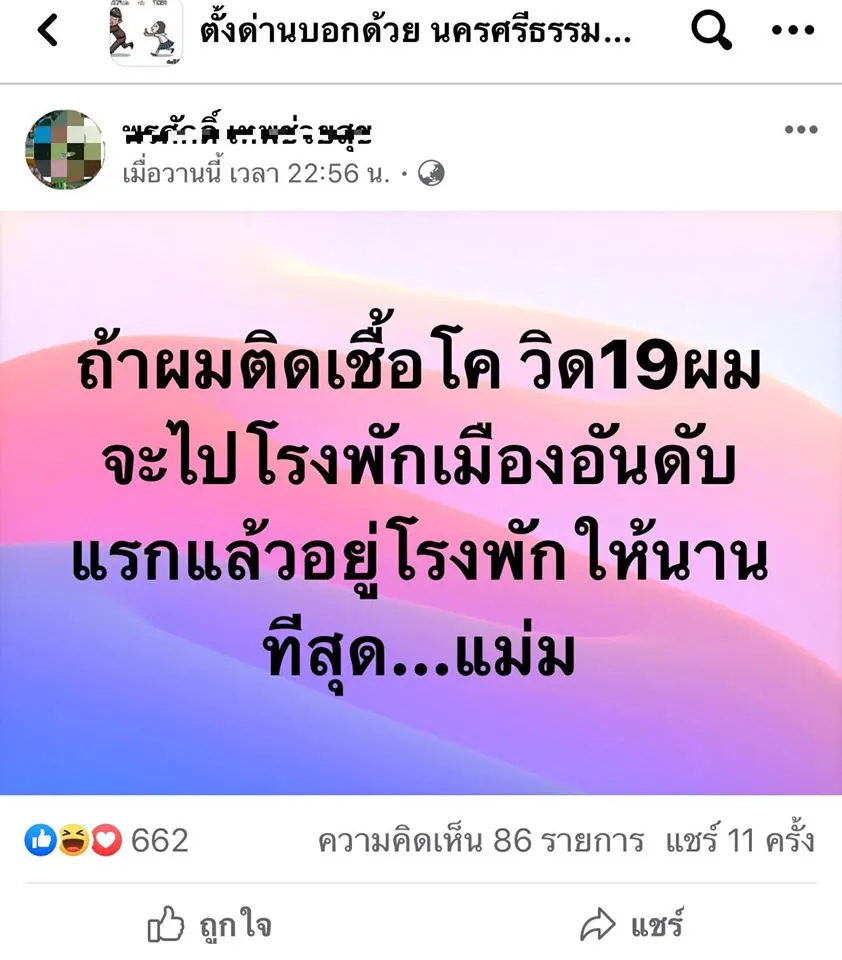842x960 pixels.
Task: Tap the group avatar thumbnail
Action: [146, 32]
